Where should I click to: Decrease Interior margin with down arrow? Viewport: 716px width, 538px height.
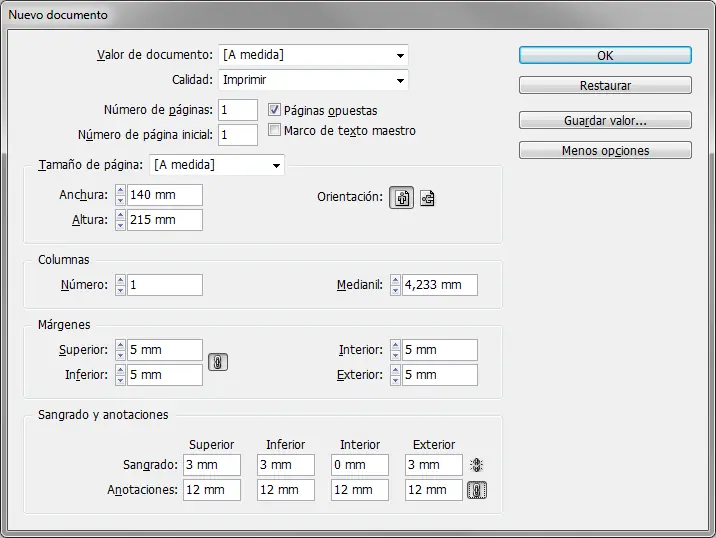tap(395, 355)
